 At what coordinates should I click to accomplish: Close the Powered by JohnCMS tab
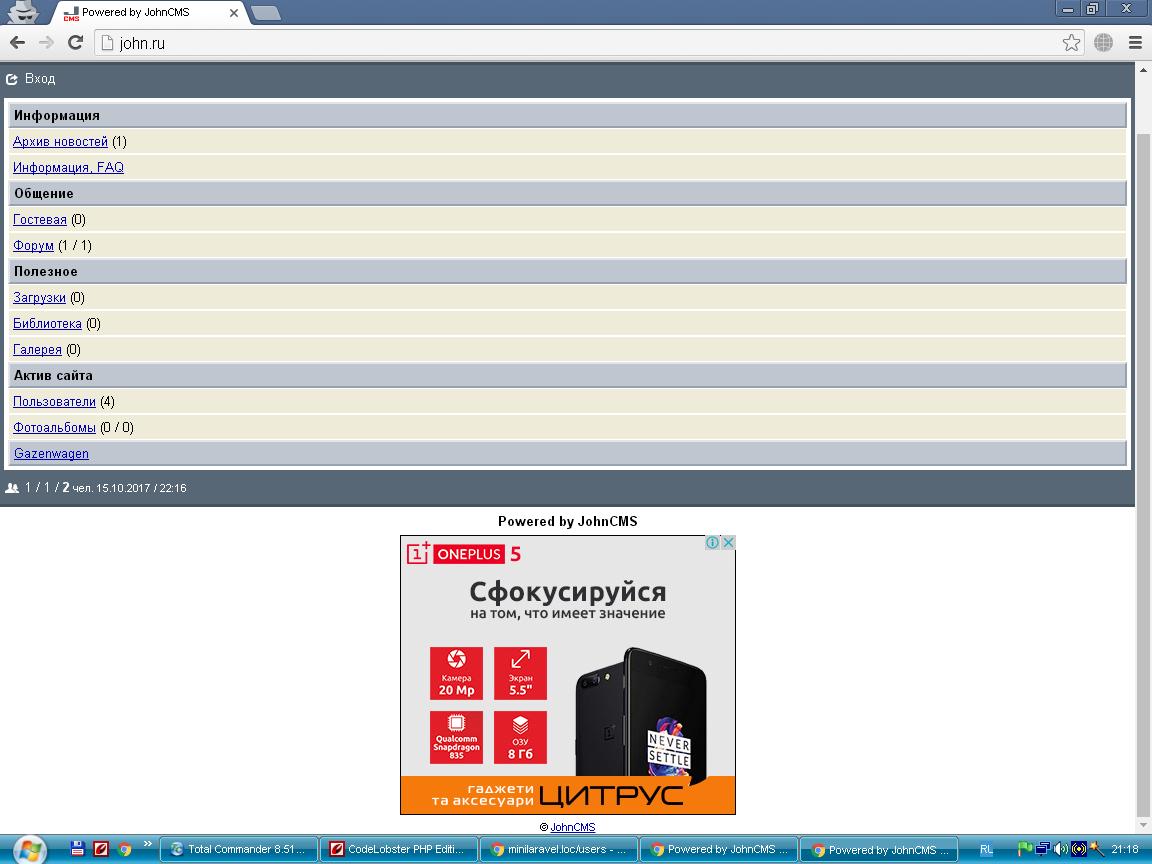(x=234, y=12)
